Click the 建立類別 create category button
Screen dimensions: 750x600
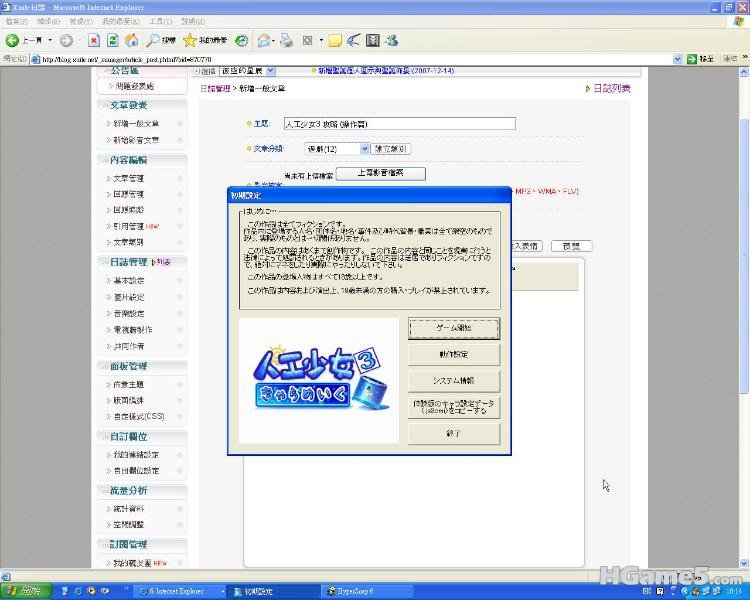391,149
